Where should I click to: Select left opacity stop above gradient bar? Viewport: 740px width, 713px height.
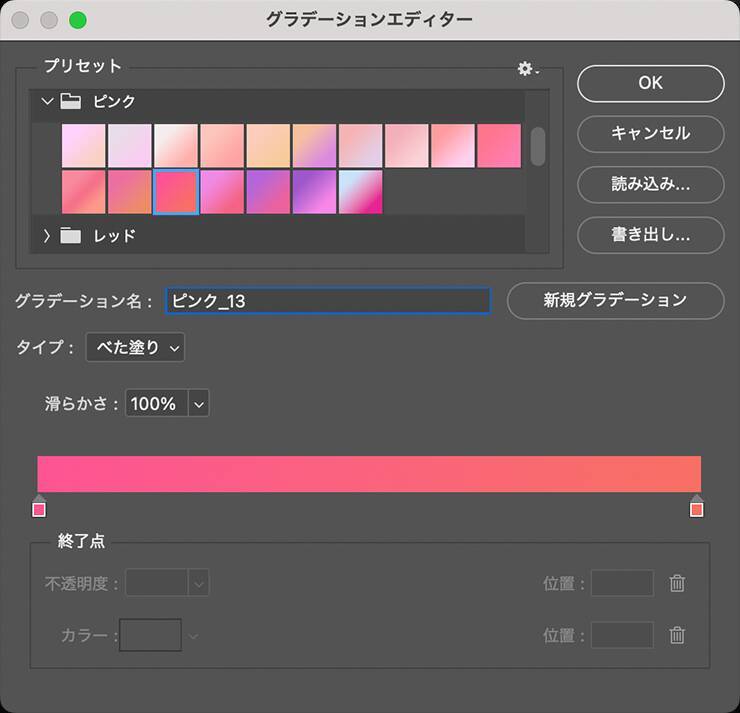coord(39,497)
